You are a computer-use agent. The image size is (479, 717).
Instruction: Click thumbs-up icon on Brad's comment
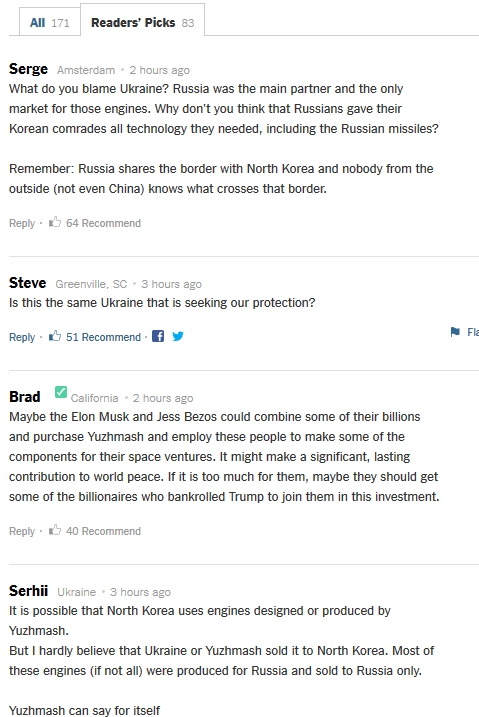[55, 530]
